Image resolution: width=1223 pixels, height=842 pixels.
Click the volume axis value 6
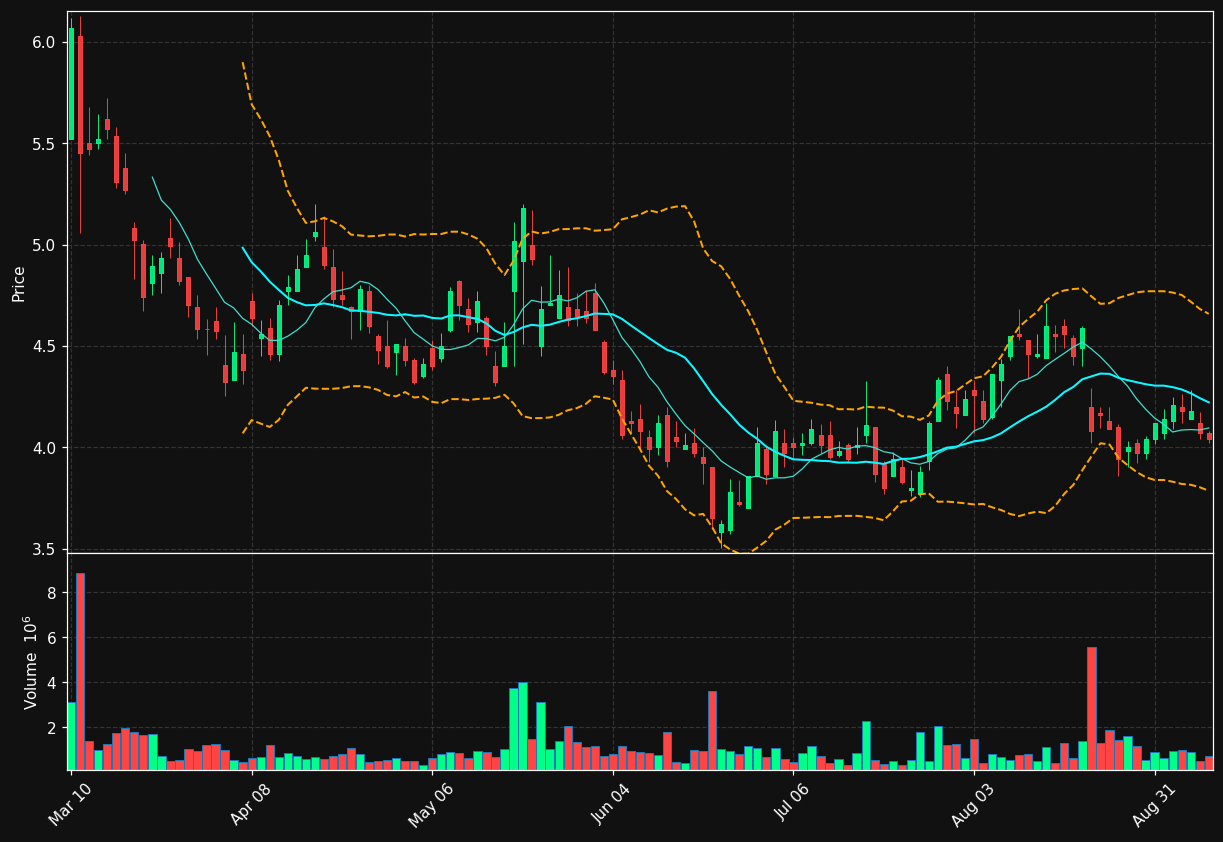click(50, 638)
